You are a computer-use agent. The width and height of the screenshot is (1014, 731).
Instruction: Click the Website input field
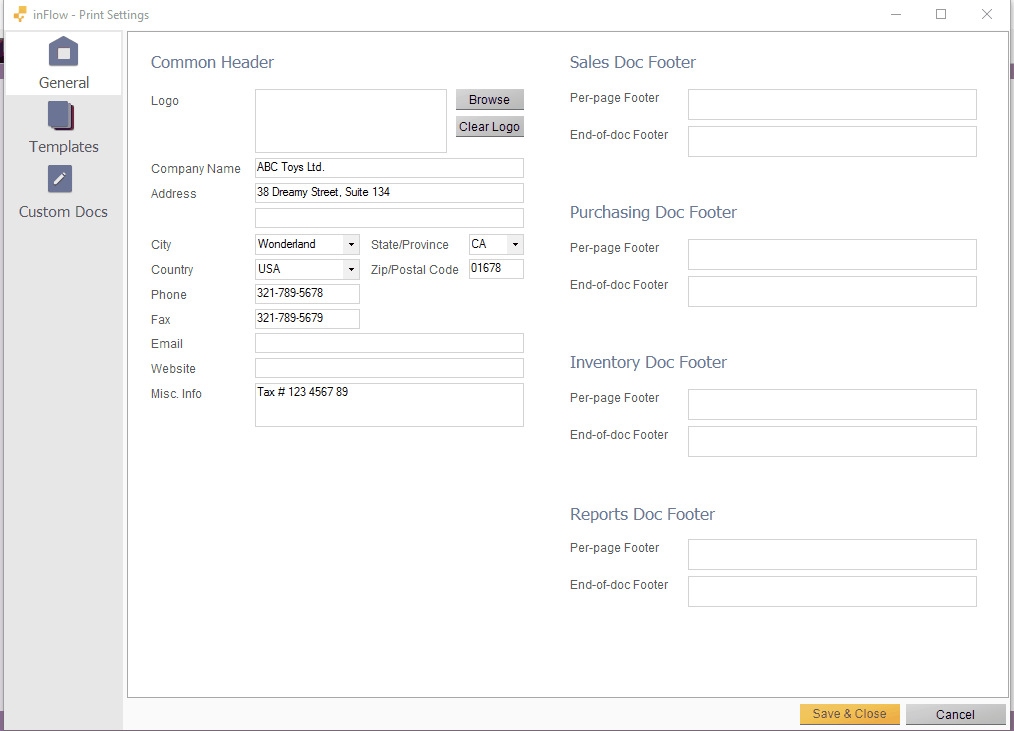coord(389,368)
